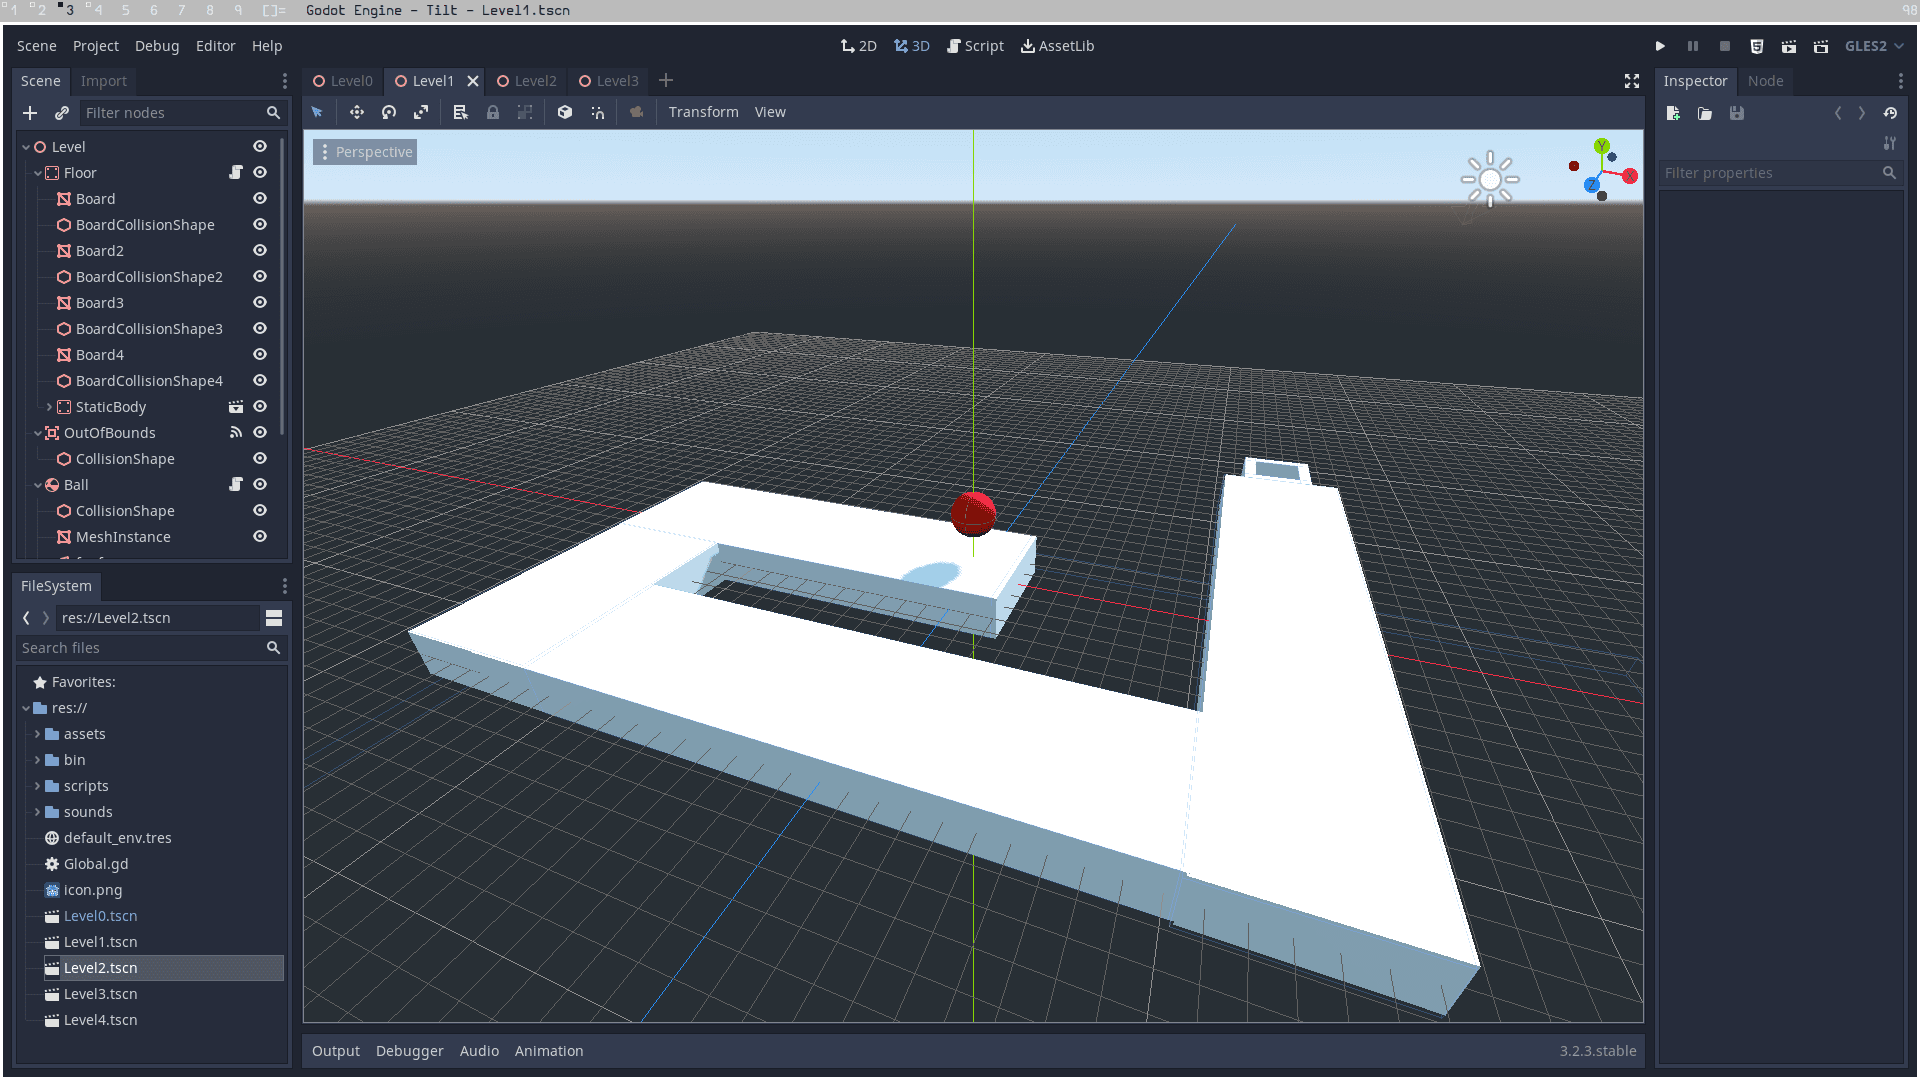The height and width of the screenshot is (1080, 1920).
Task: Play the project
Action: tap(1660, 46)
